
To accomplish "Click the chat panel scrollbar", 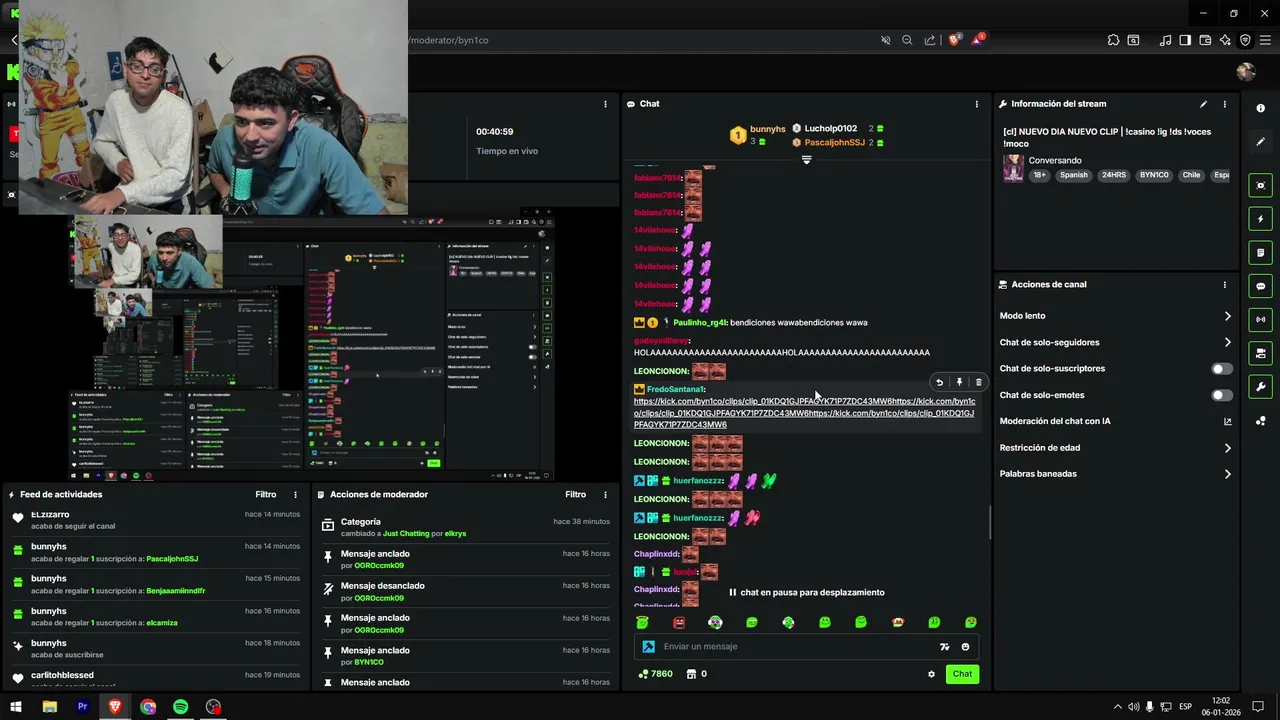I will 990,522.
